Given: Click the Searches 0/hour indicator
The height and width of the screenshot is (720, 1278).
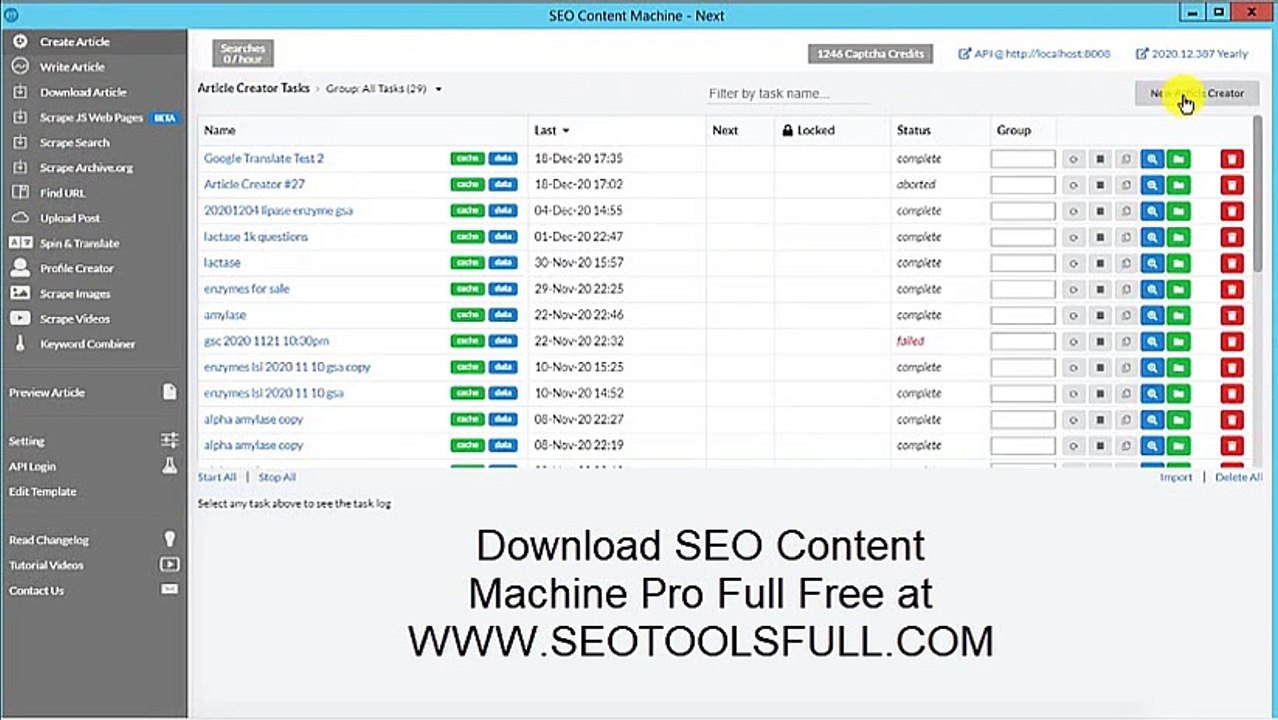Looking at the screenshot, I should (x=243, y=54).
